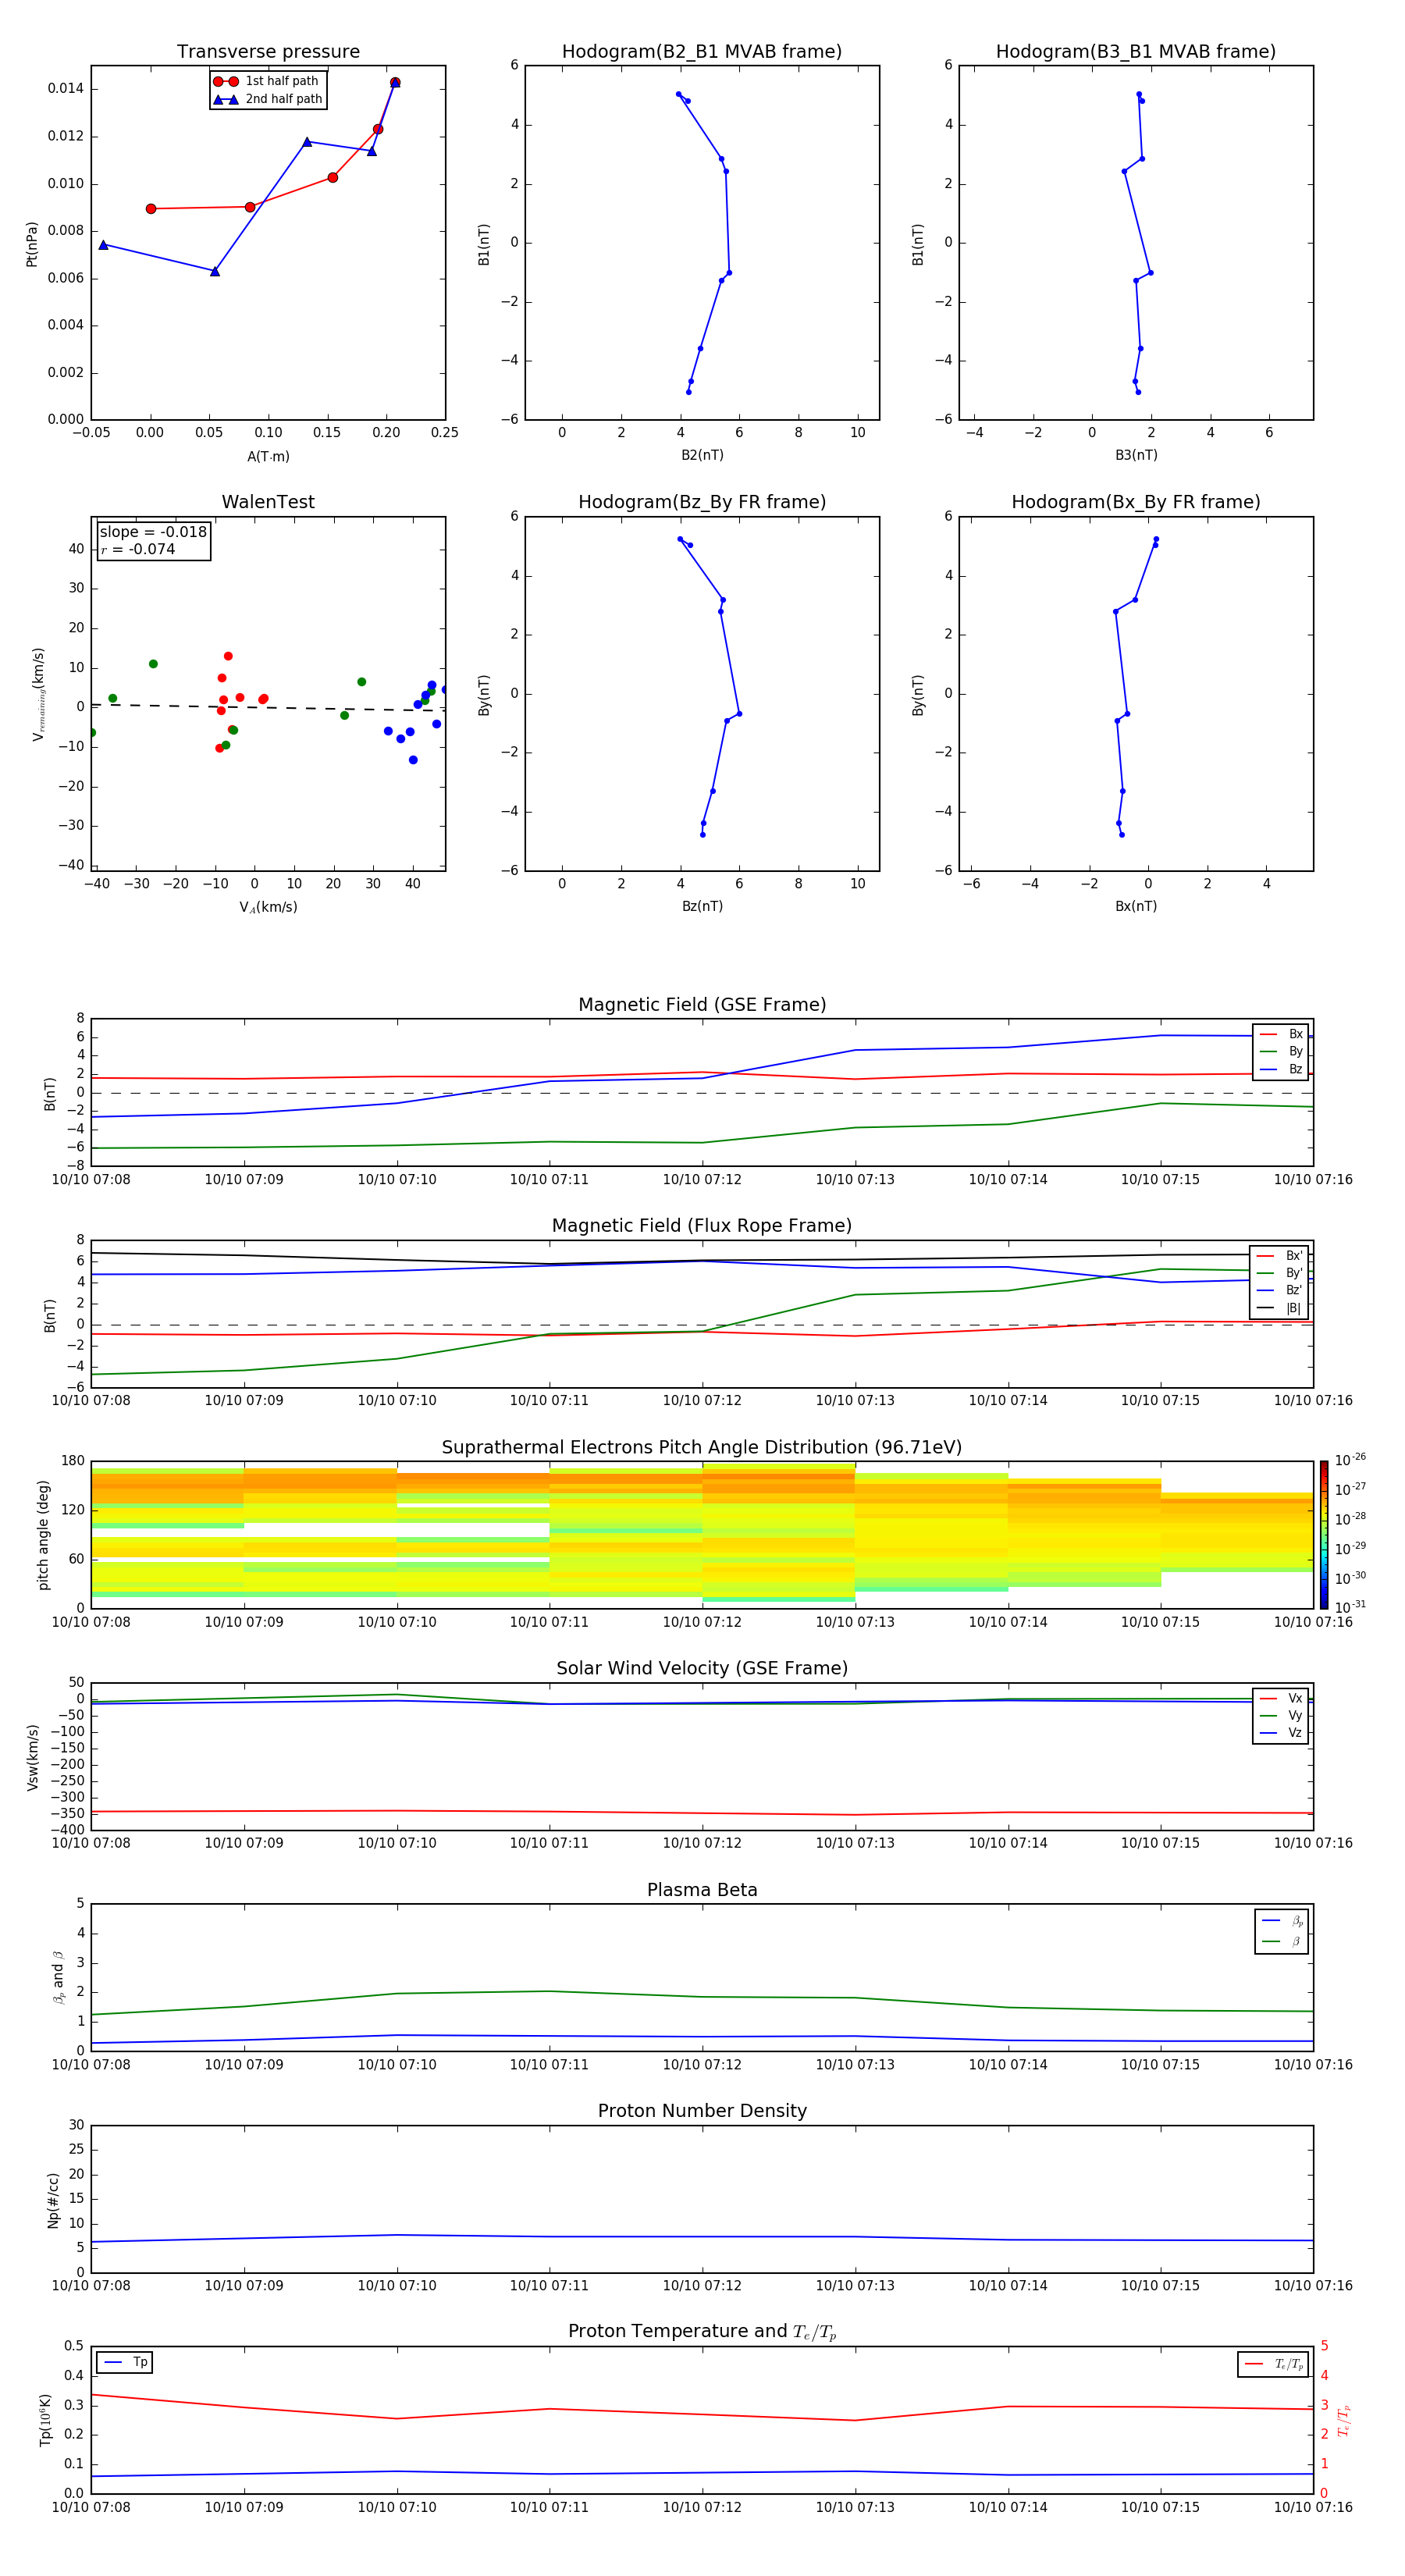Select 'Bx' in the GSE magnetic field legend

(1281, 1034)
